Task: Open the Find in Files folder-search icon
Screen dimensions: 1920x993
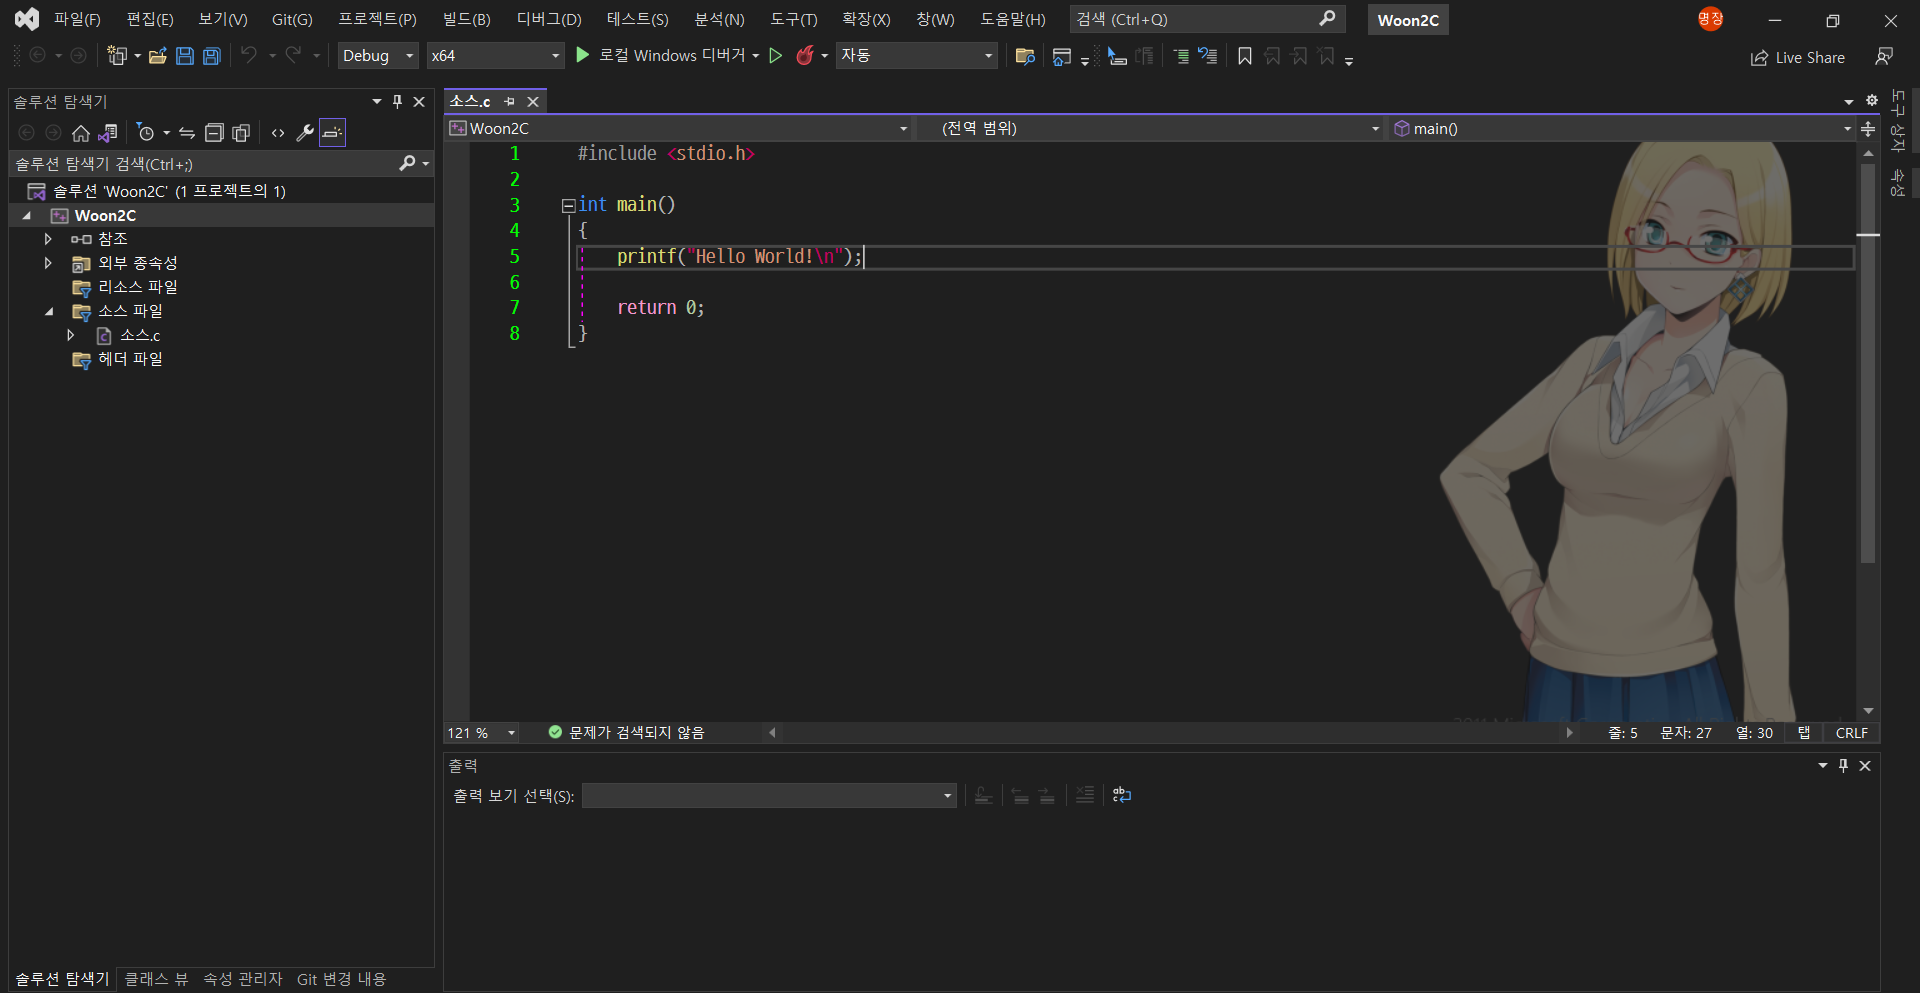Action: tap(1024, 56)
